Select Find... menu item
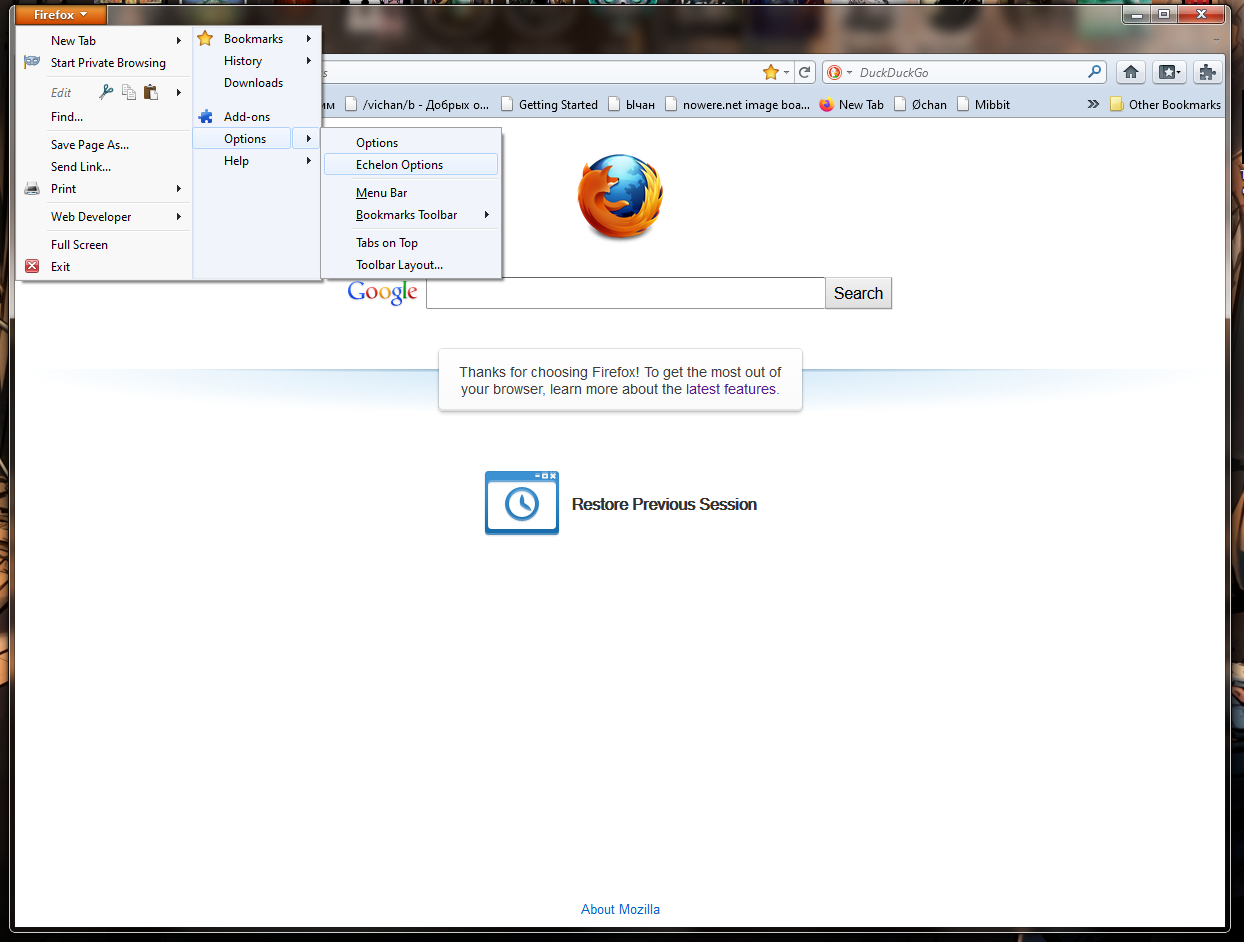 coord(105,117)
